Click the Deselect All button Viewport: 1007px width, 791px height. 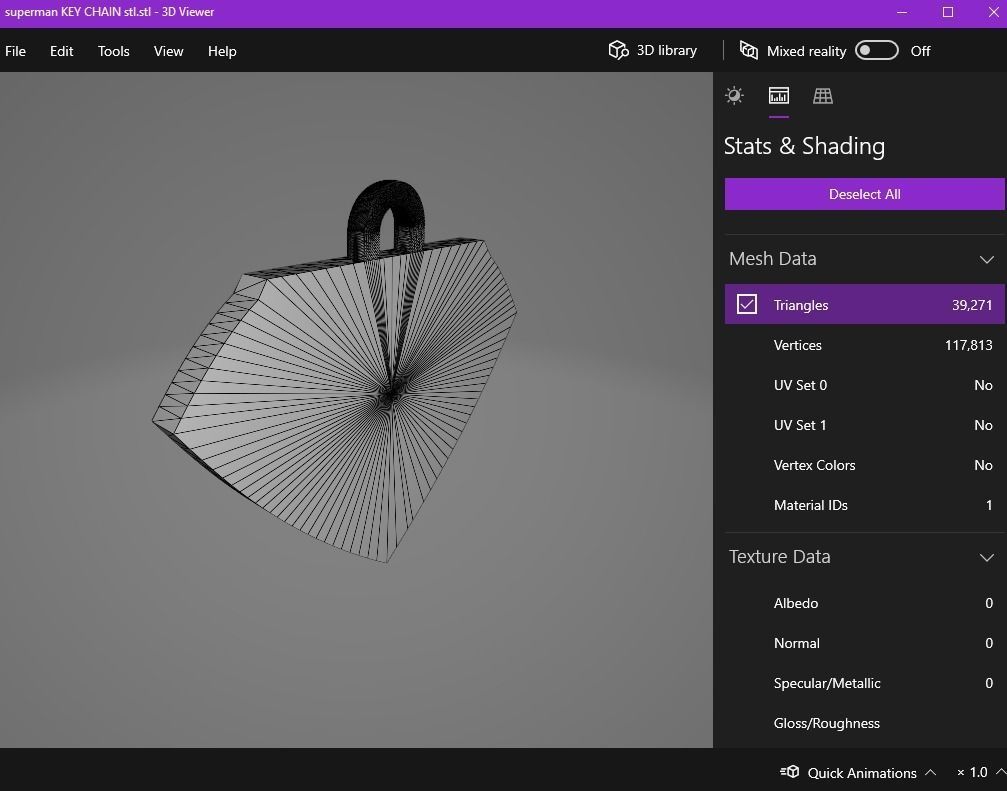[x=864, y=194]
